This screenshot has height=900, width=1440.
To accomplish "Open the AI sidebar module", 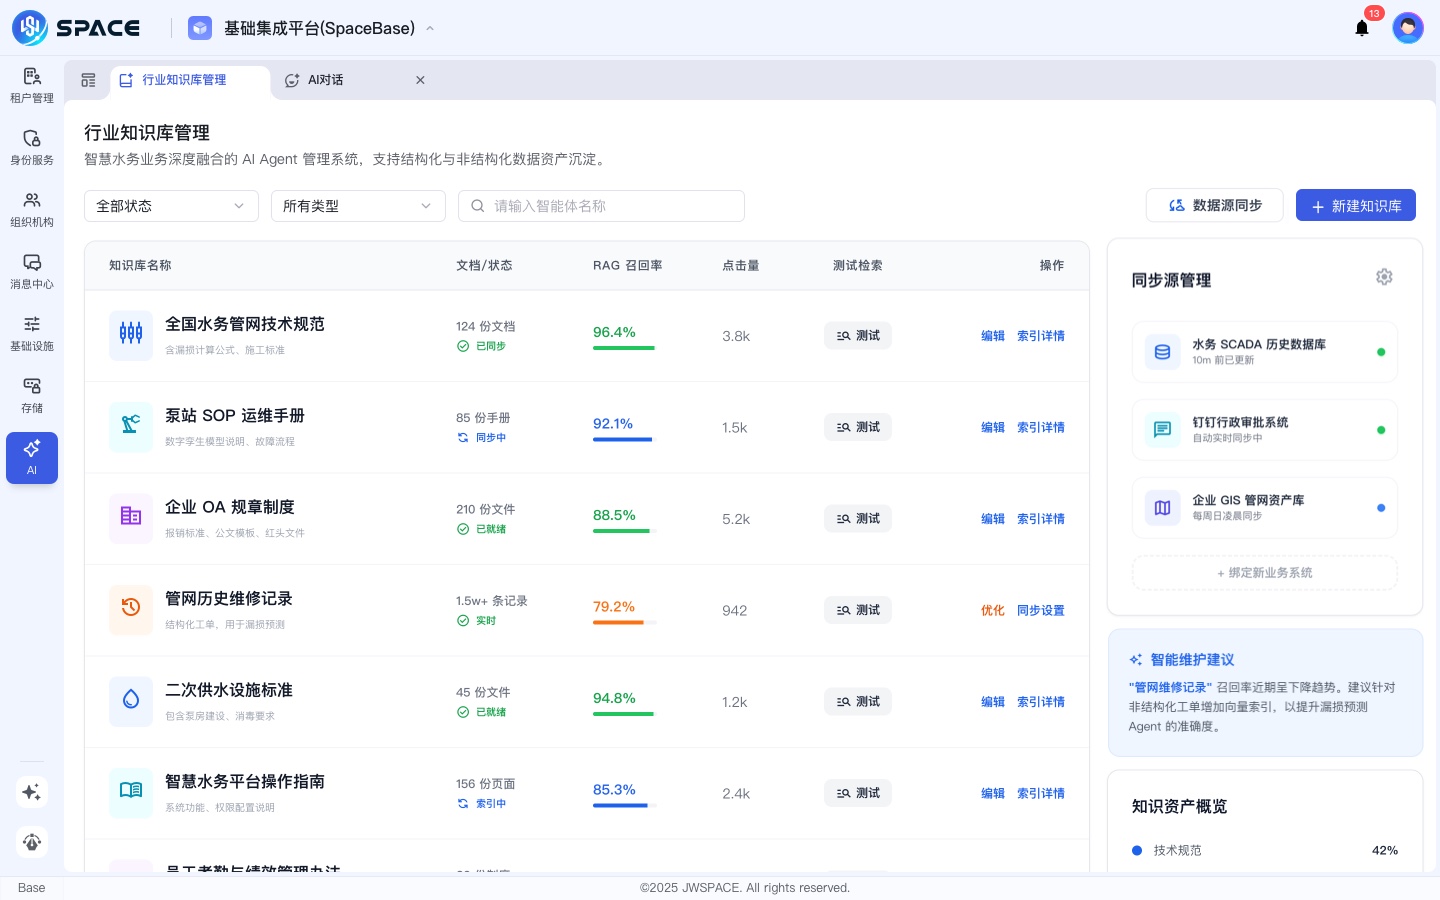I will click(x=32, y=457).
